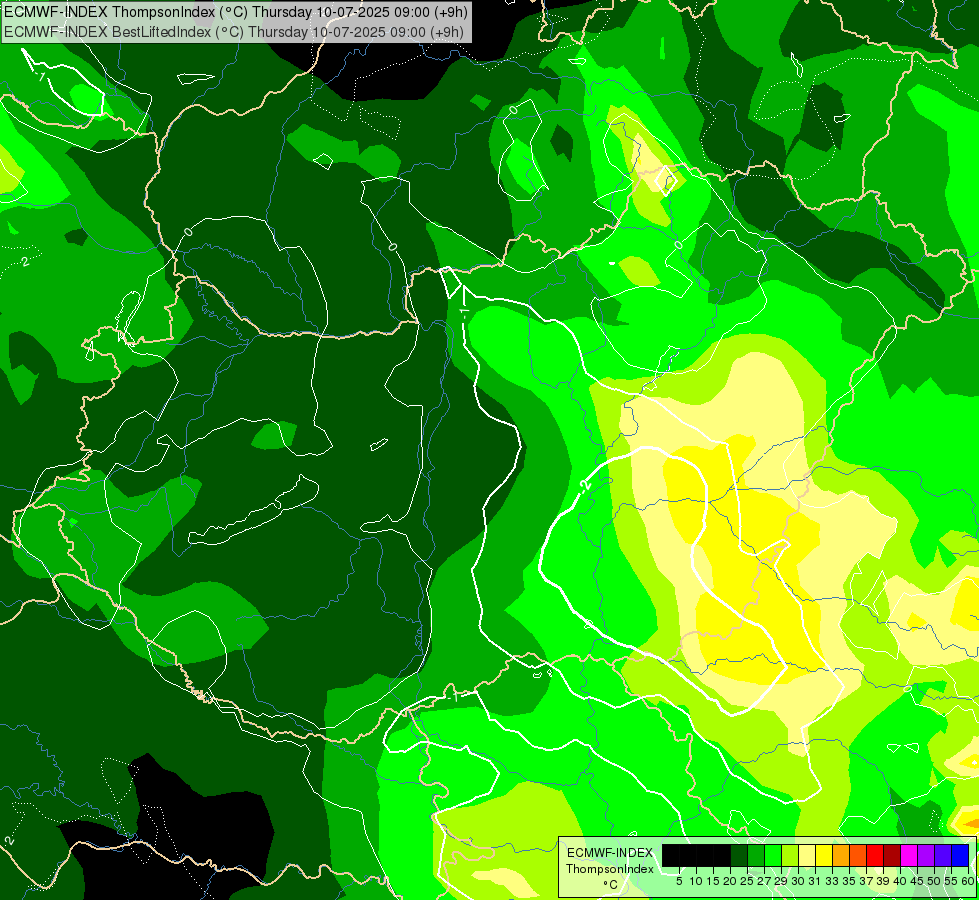
Task: Select the red 37–39 legend swatch
Action: coord(875,856)
